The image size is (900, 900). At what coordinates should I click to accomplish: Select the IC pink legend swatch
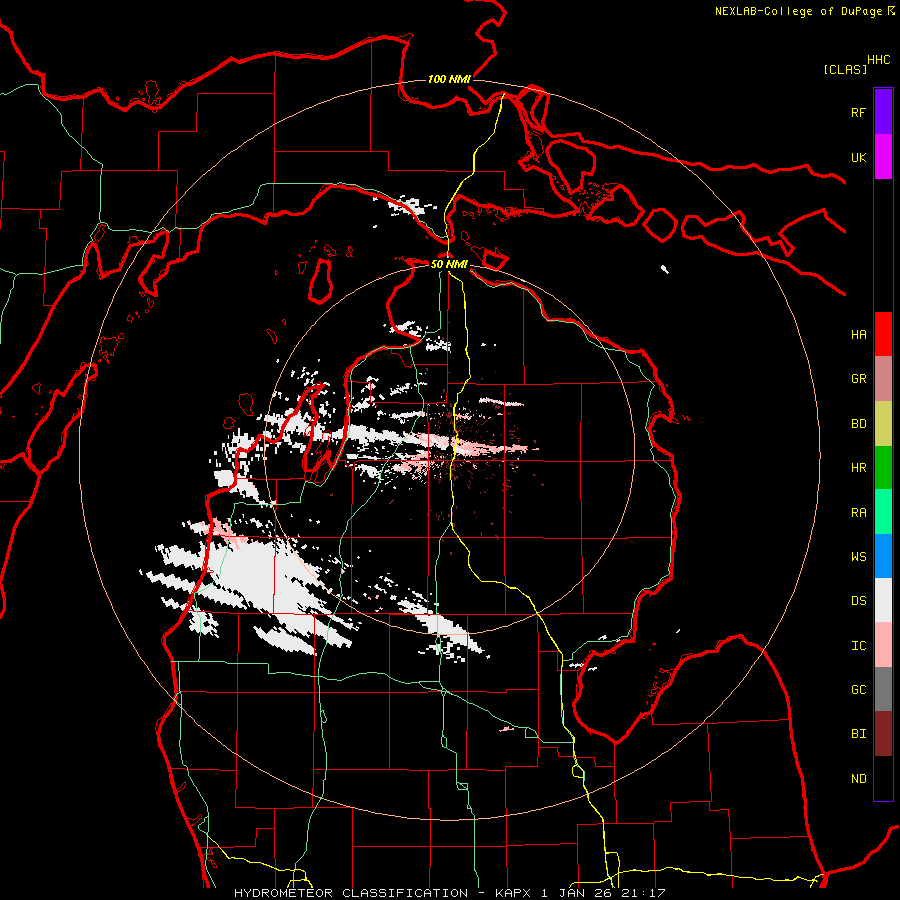(x=883, y=645)
